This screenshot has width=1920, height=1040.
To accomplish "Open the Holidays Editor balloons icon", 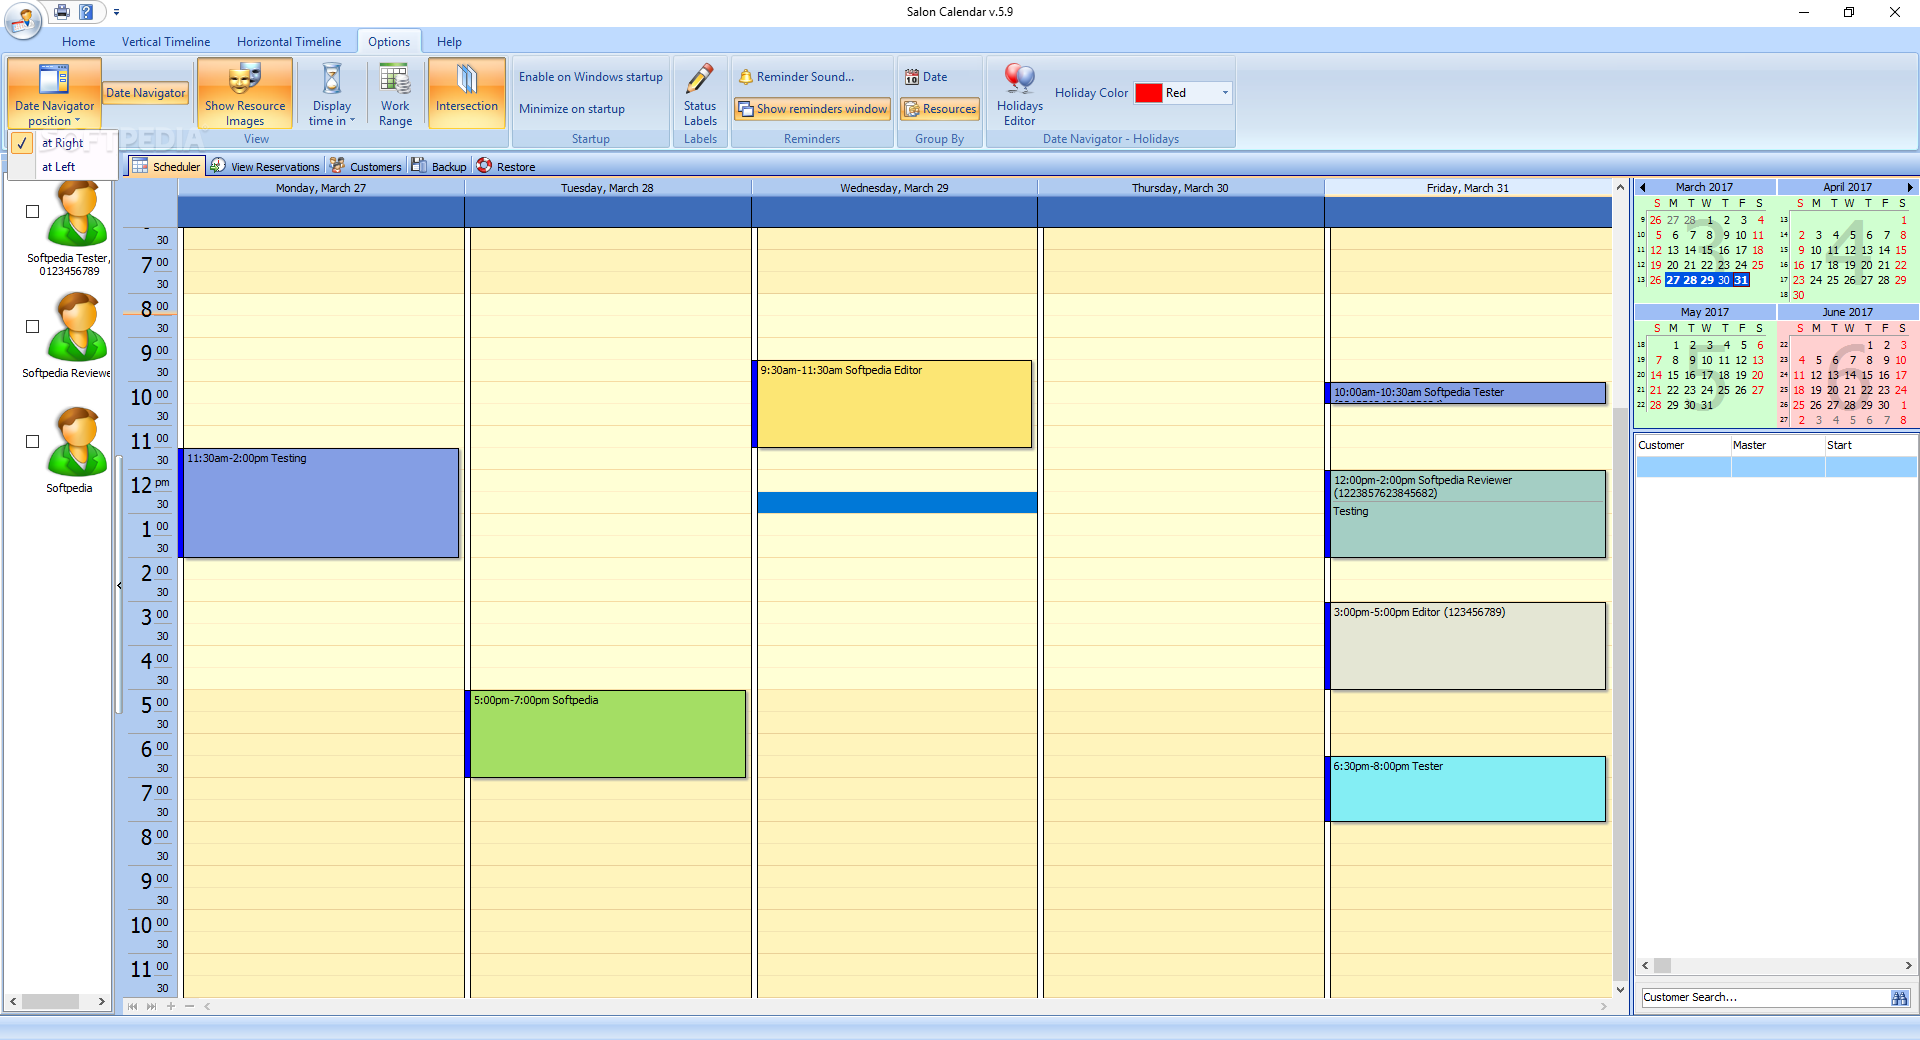I will 1020,79.
